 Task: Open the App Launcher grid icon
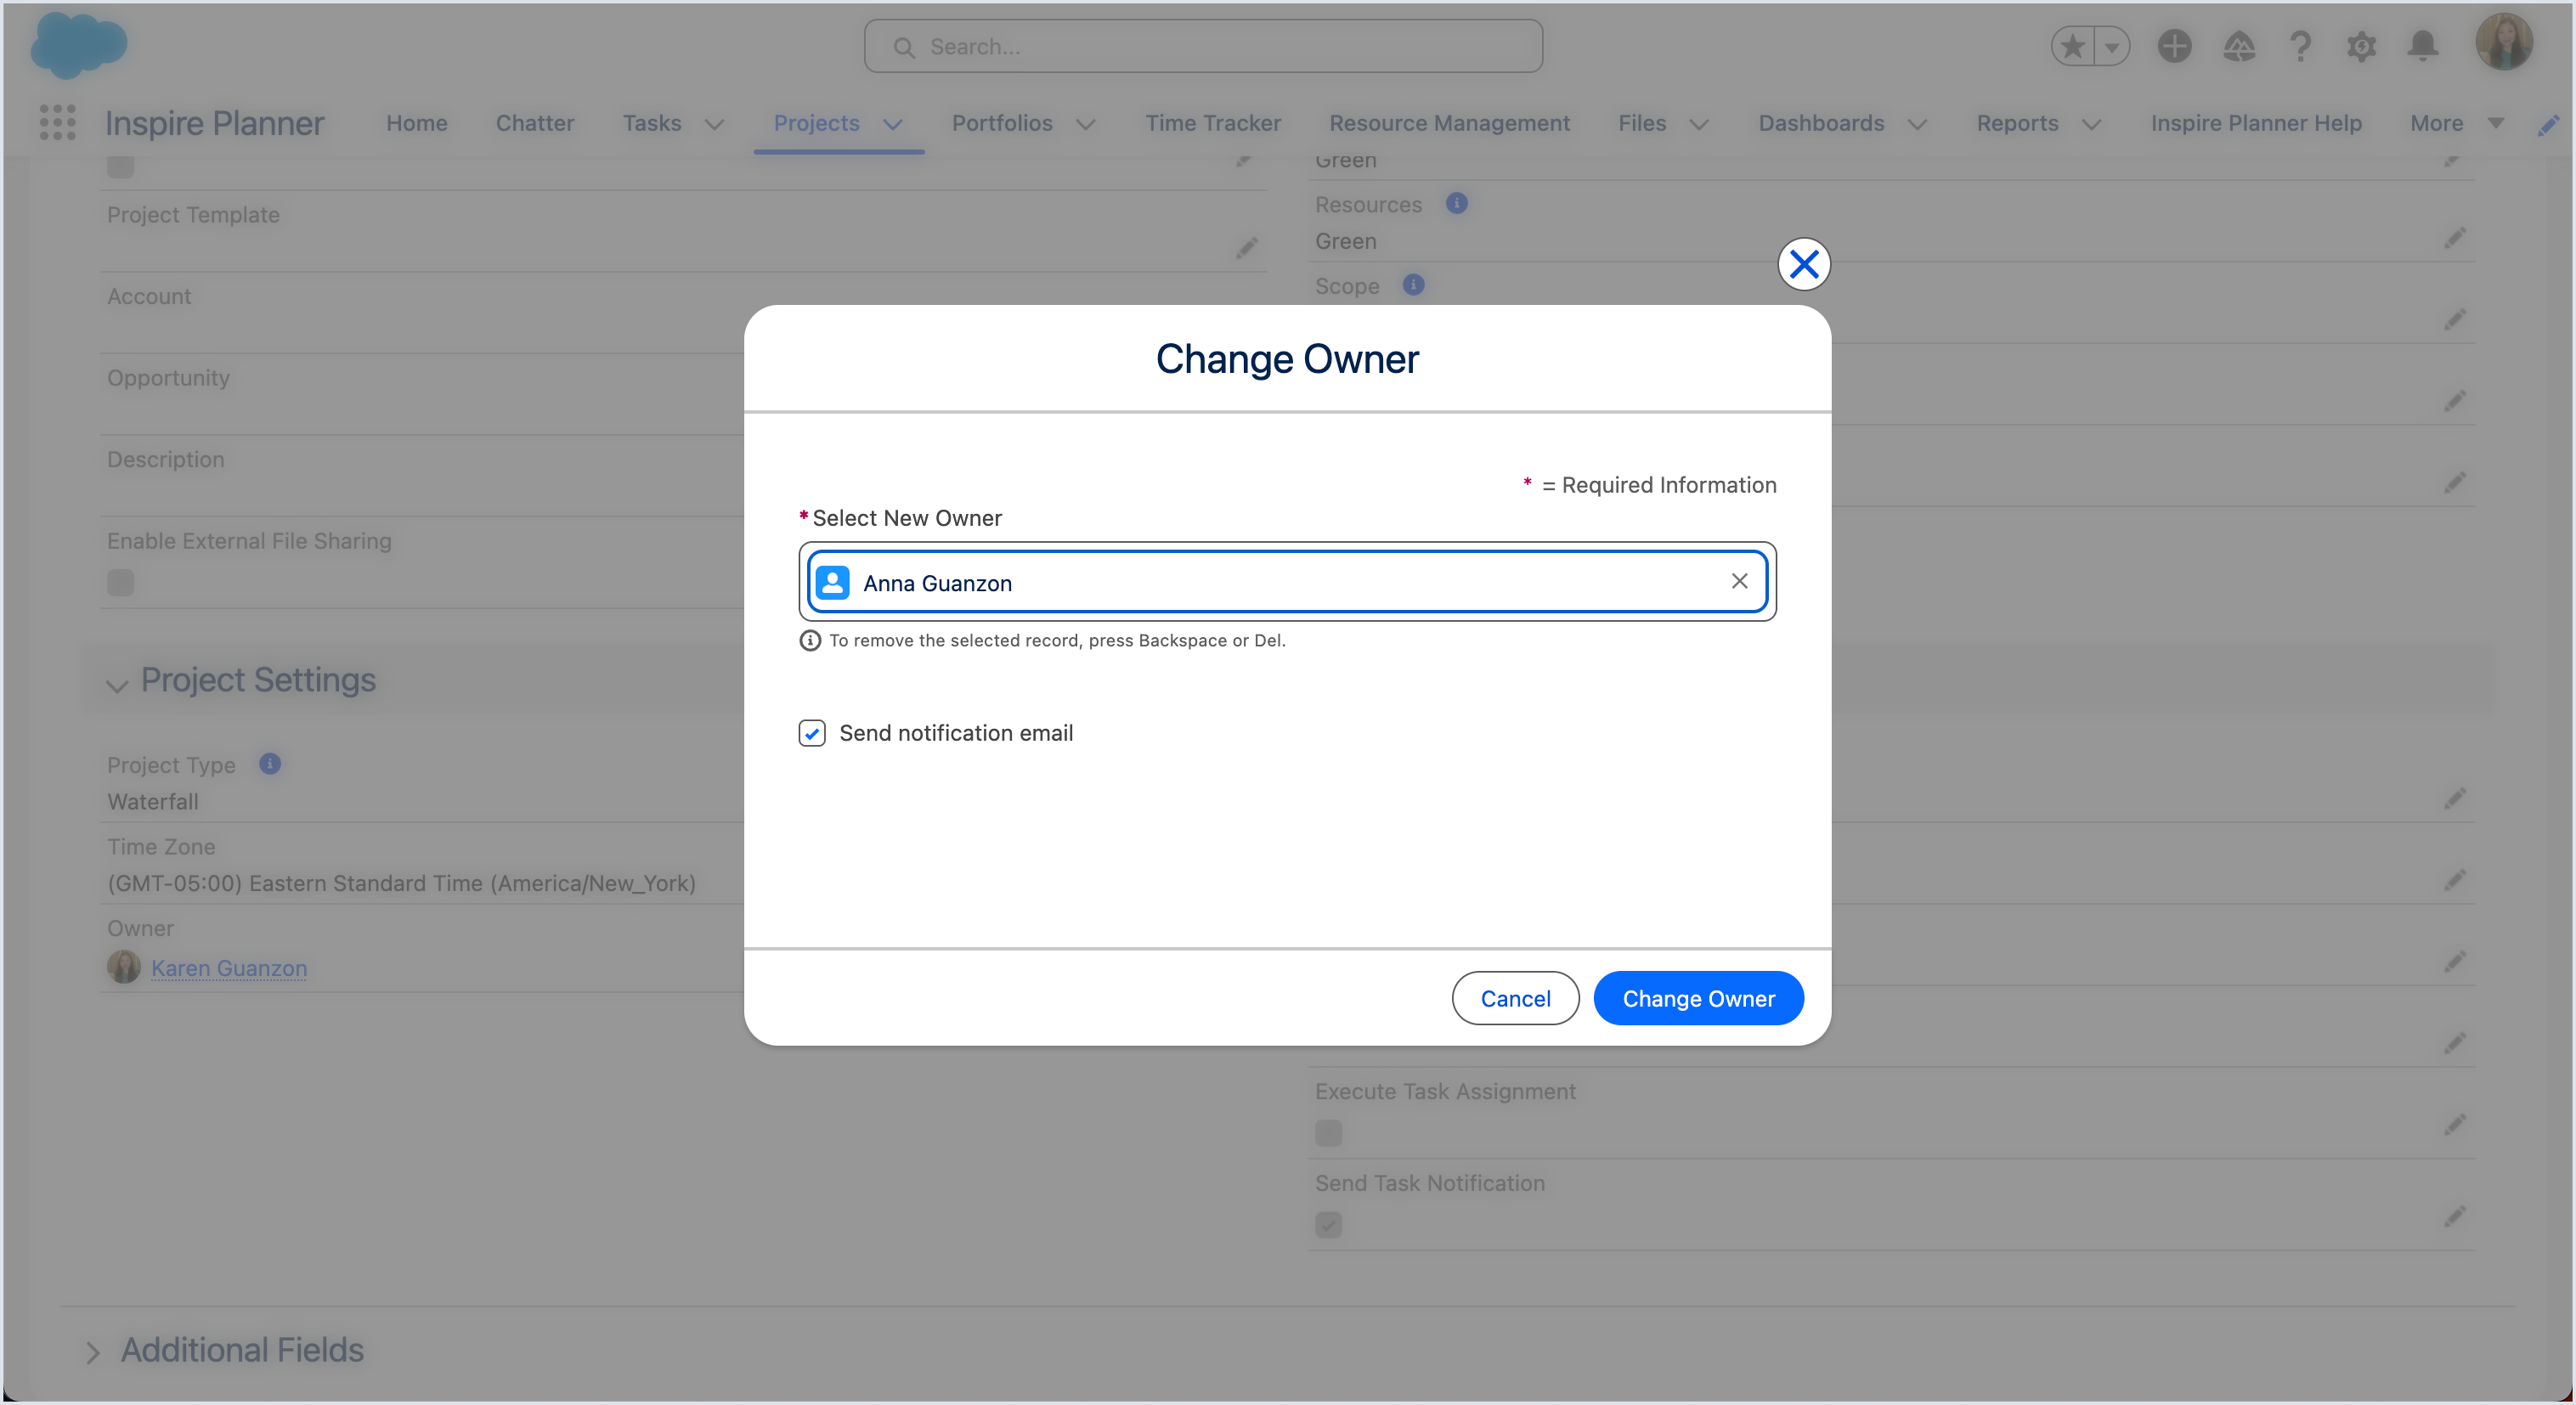(57, 123)
